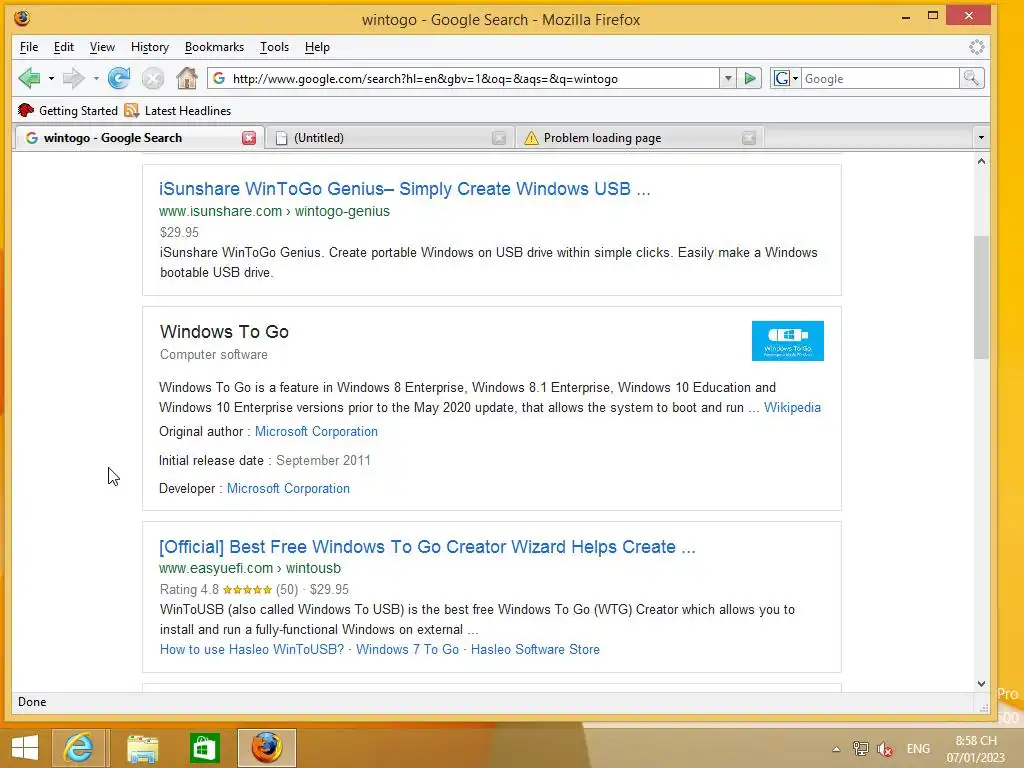This screenshot has height=768, width=1024.
Task: Click the Google favicon in the address bar
Action: point(219,78)
